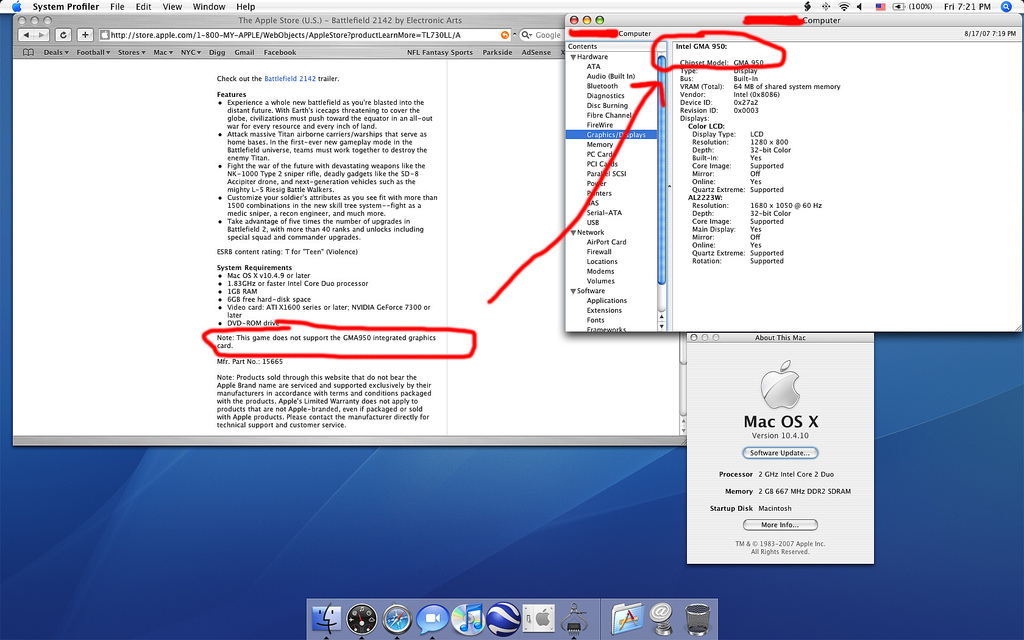Open the System Profiler application menu

[x=66, y=7]
